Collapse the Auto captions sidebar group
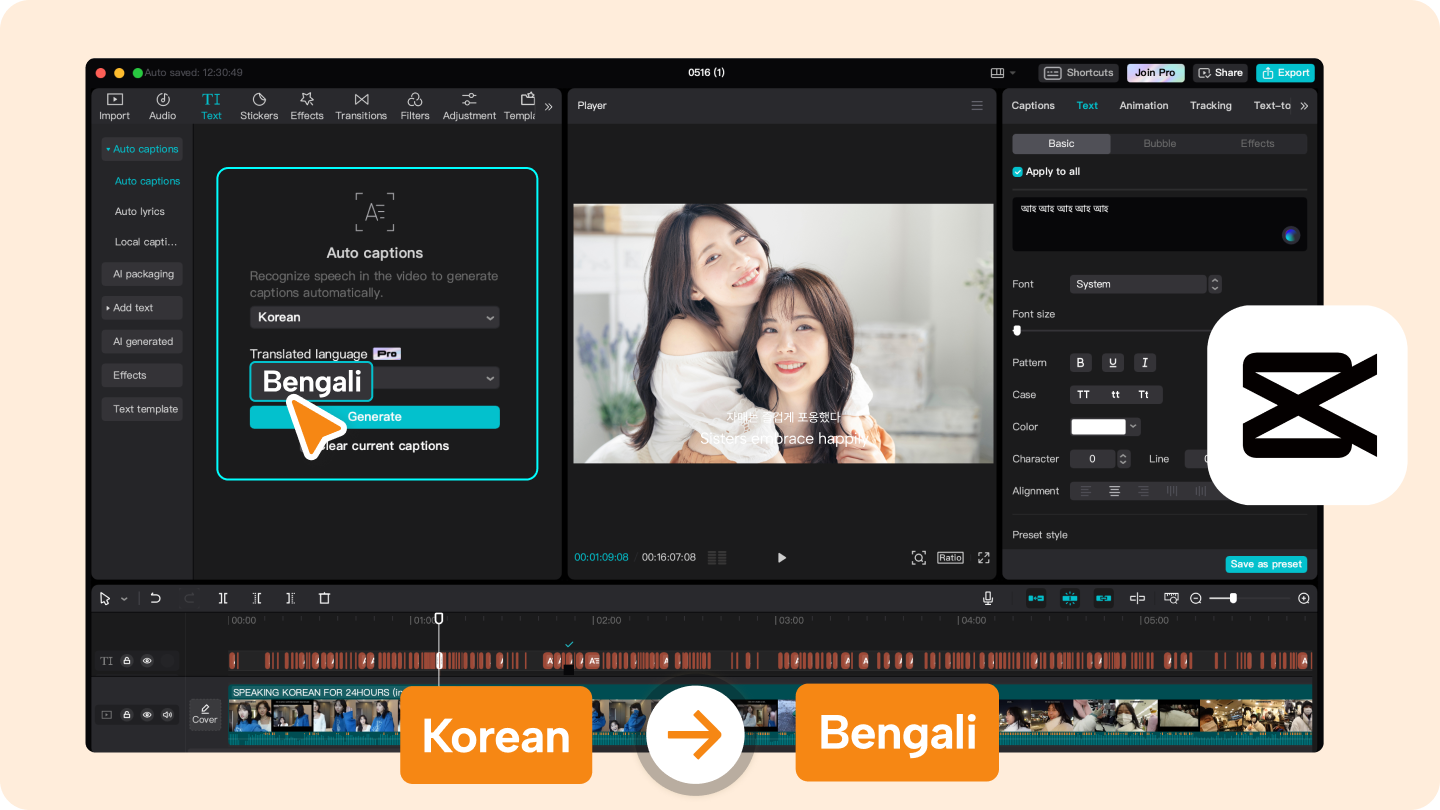The height and width of the screenshot is (810, 1440). point(142,149)
